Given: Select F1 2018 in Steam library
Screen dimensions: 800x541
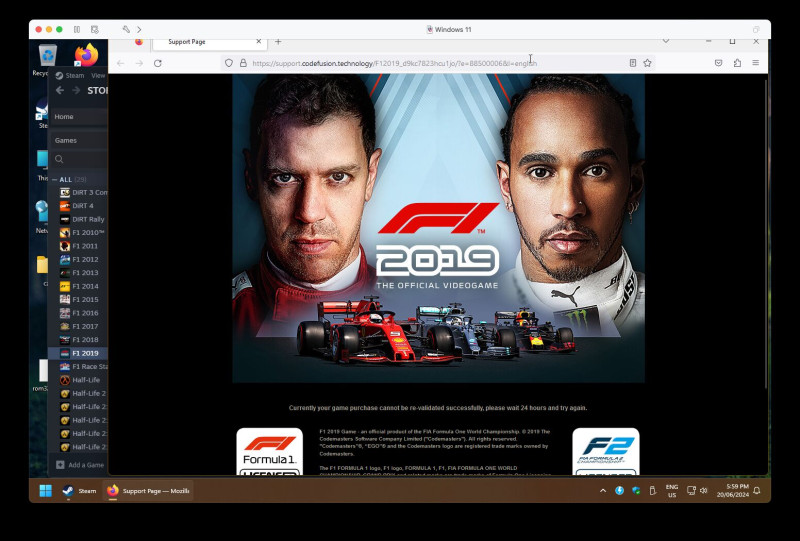Looking at the screenshot, I should click(x=79, y=340).
